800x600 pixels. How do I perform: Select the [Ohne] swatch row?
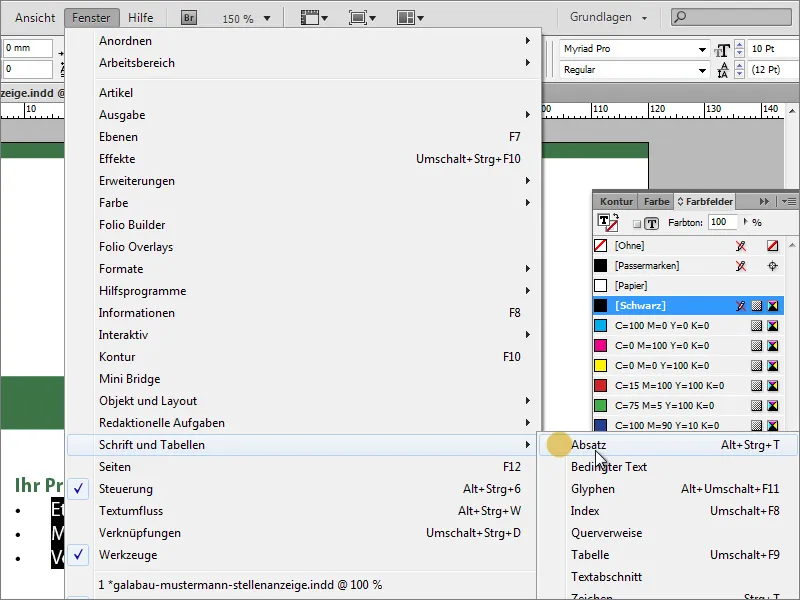(688, 246)
